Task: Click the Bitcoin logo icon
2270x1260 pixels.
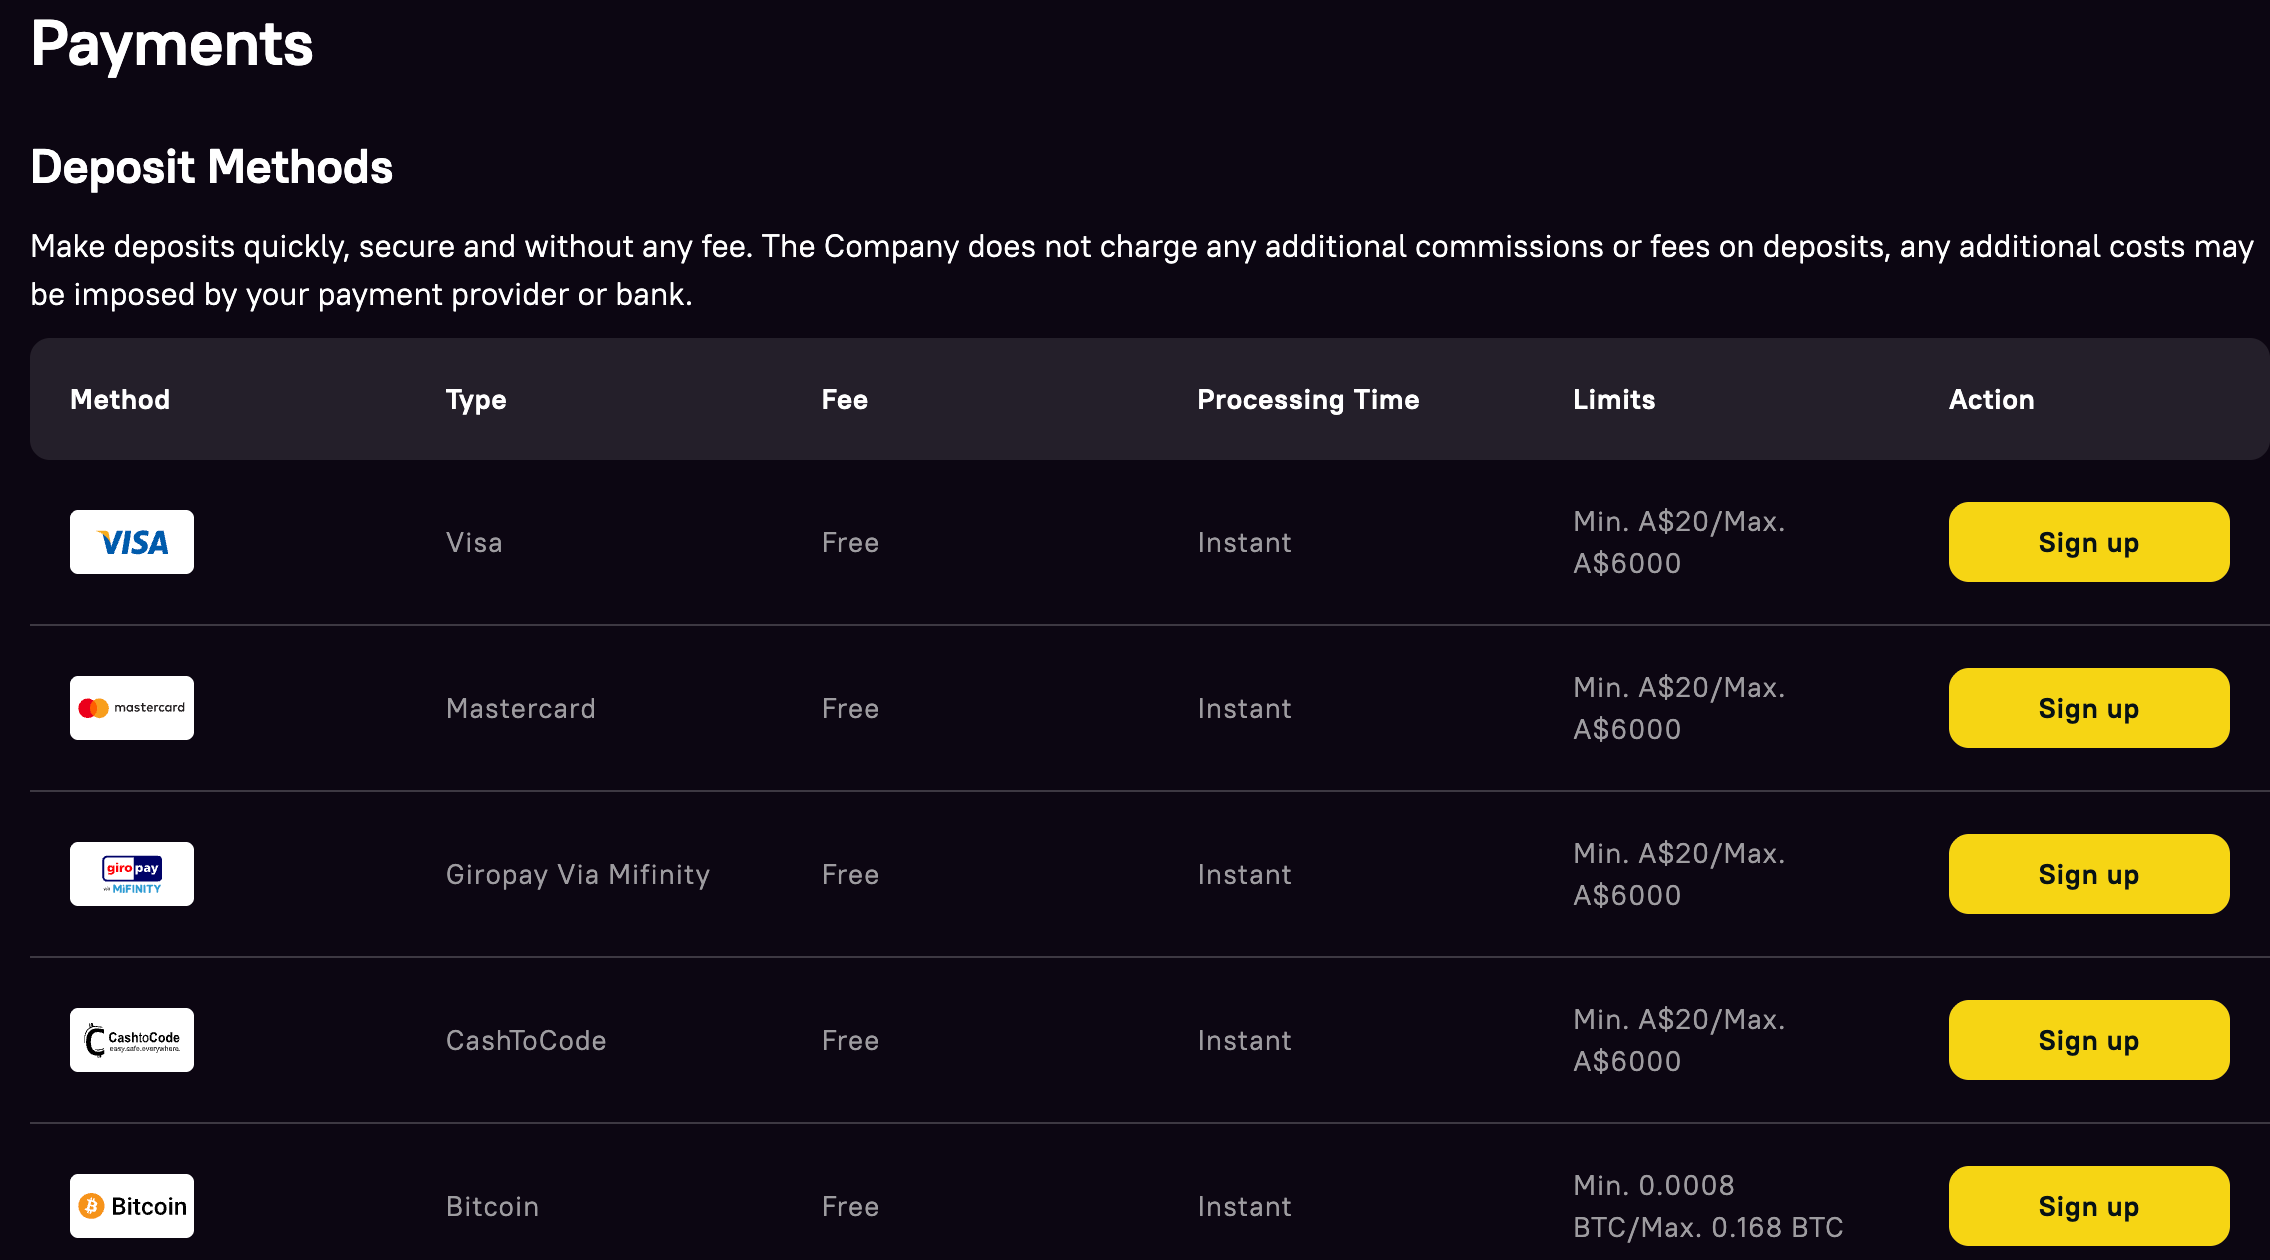Action: [132, 1206]
